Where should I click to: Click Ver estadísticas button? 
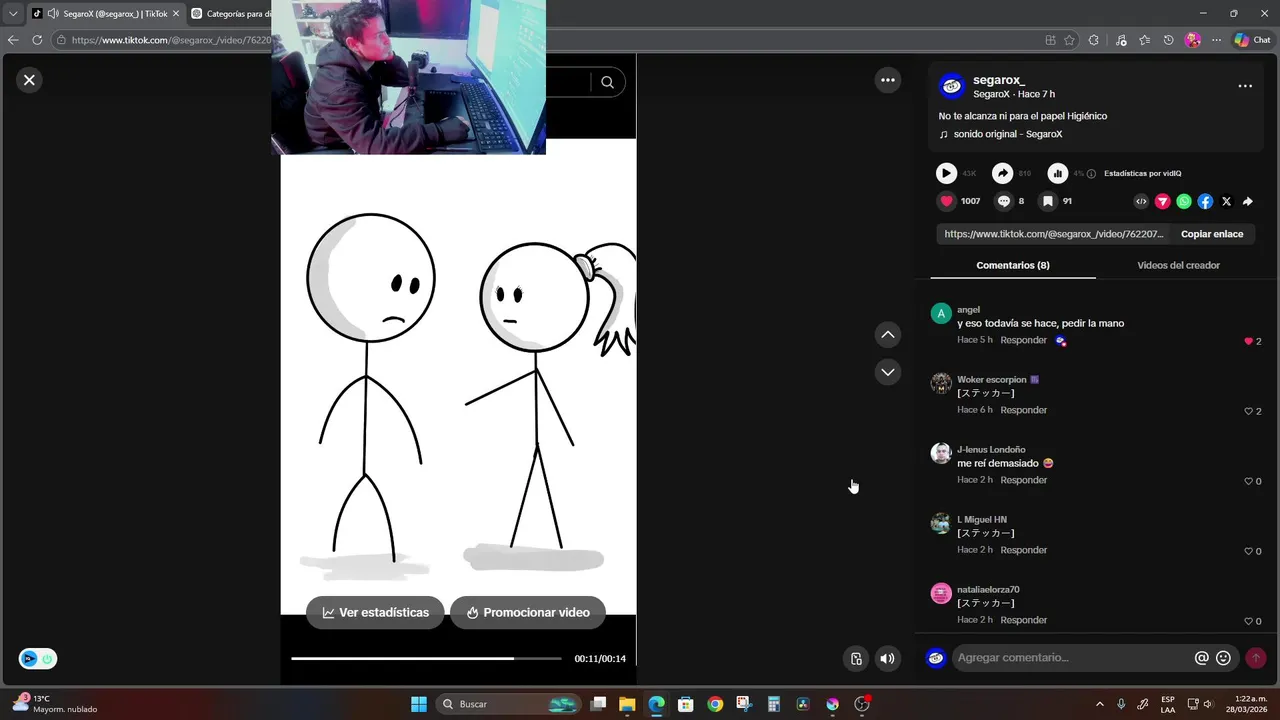coord(375,613)
